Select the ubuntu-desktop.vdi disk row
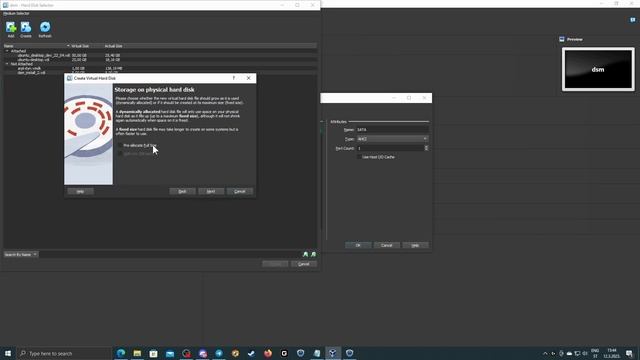The height and width of the screenshot is (360, 640). tap(160, 60)
